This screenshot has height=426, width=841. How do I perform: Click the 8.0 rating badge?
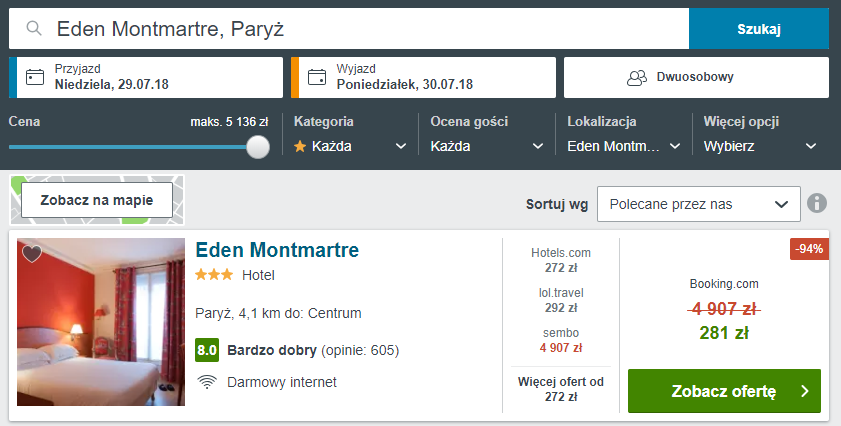tap(206, 350)
